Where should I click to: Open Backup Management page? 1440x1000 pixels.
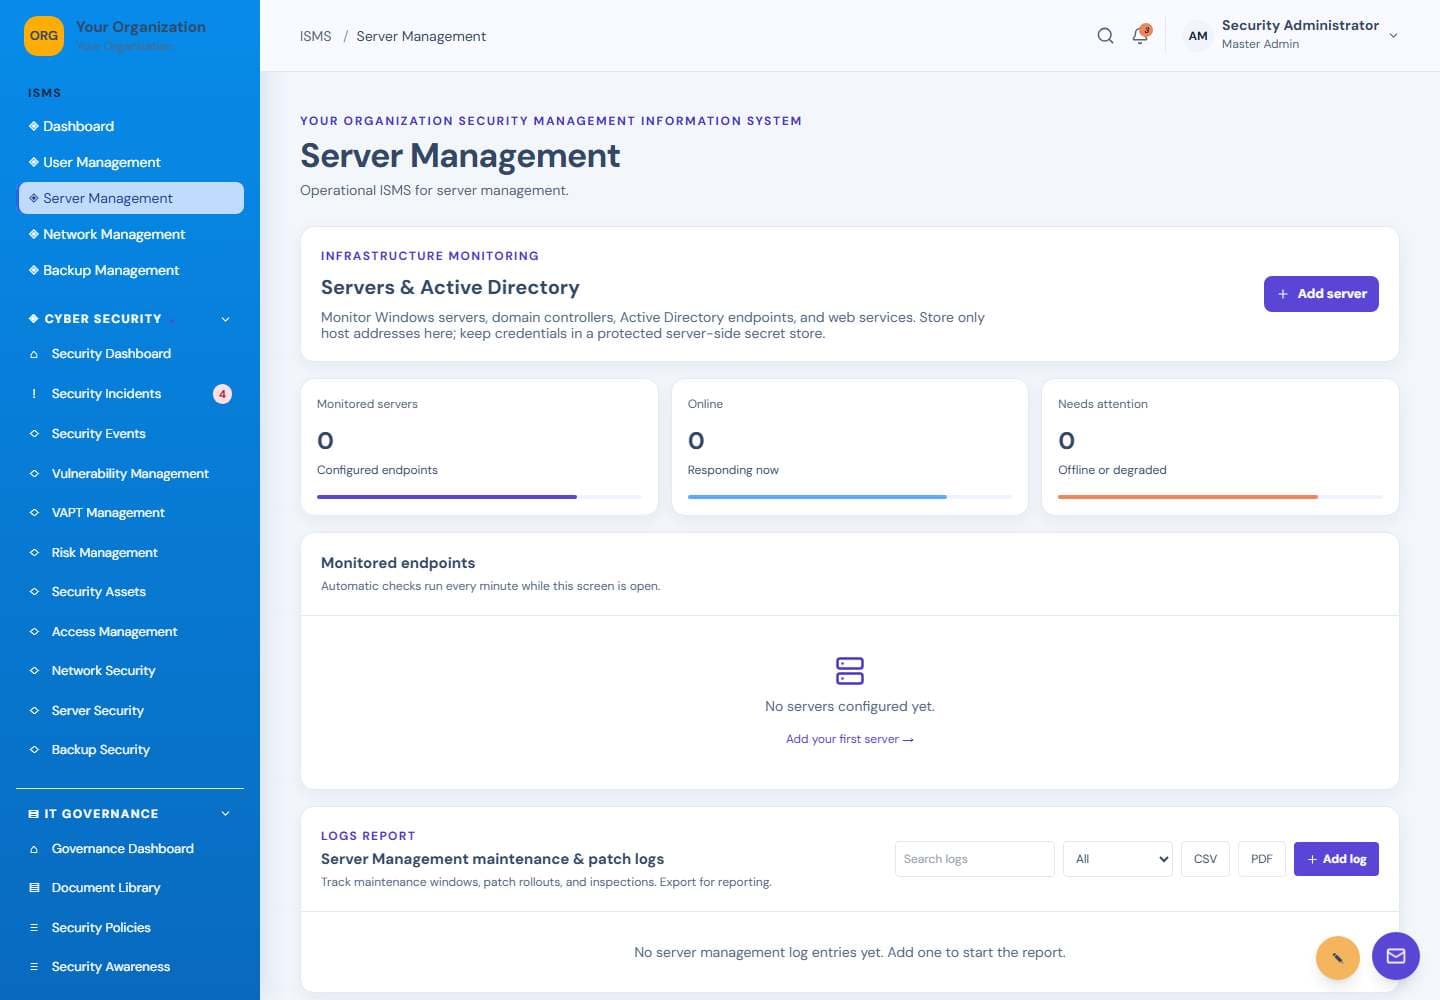point(131,270)
